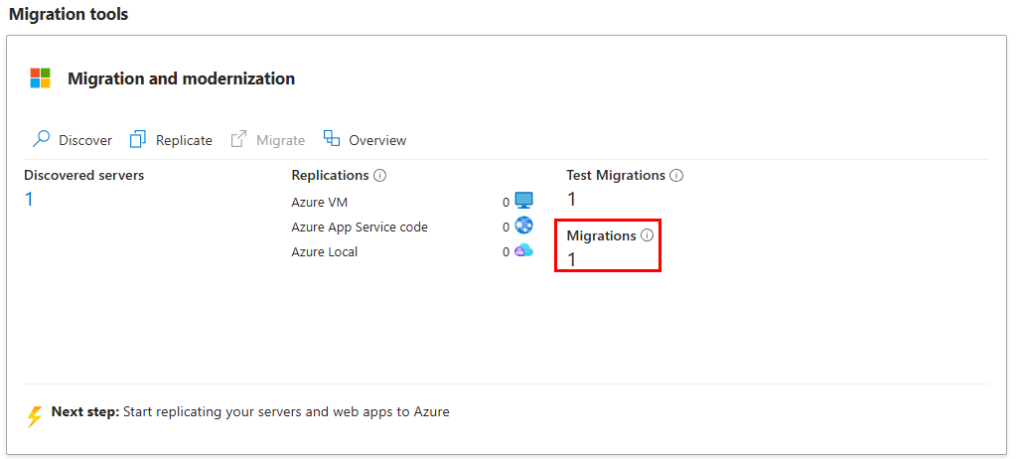This screenshot has width=1024, height=459.
Task: Click the Azure VM monitor icon
Action: coord(524,201)
